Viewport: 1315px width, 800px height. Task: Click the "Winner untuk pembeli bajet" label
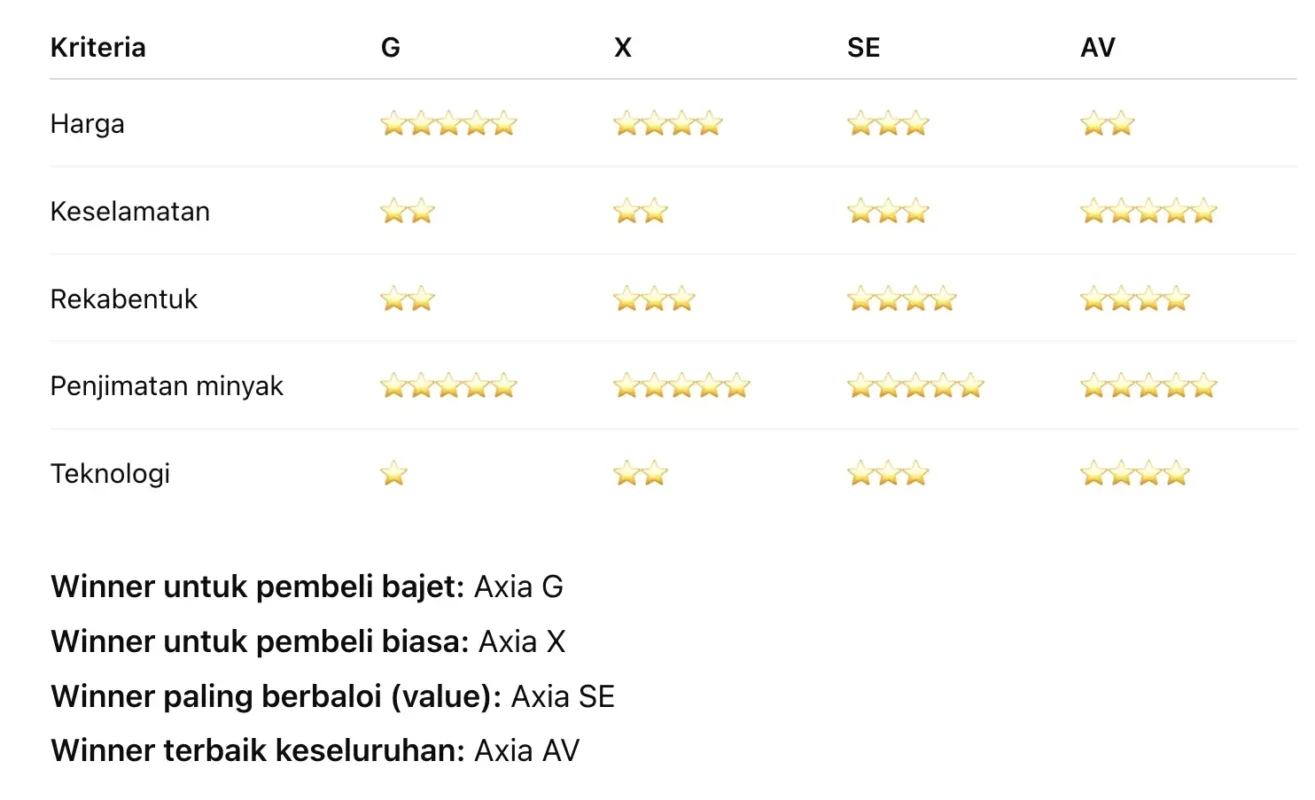coord(257,587)
